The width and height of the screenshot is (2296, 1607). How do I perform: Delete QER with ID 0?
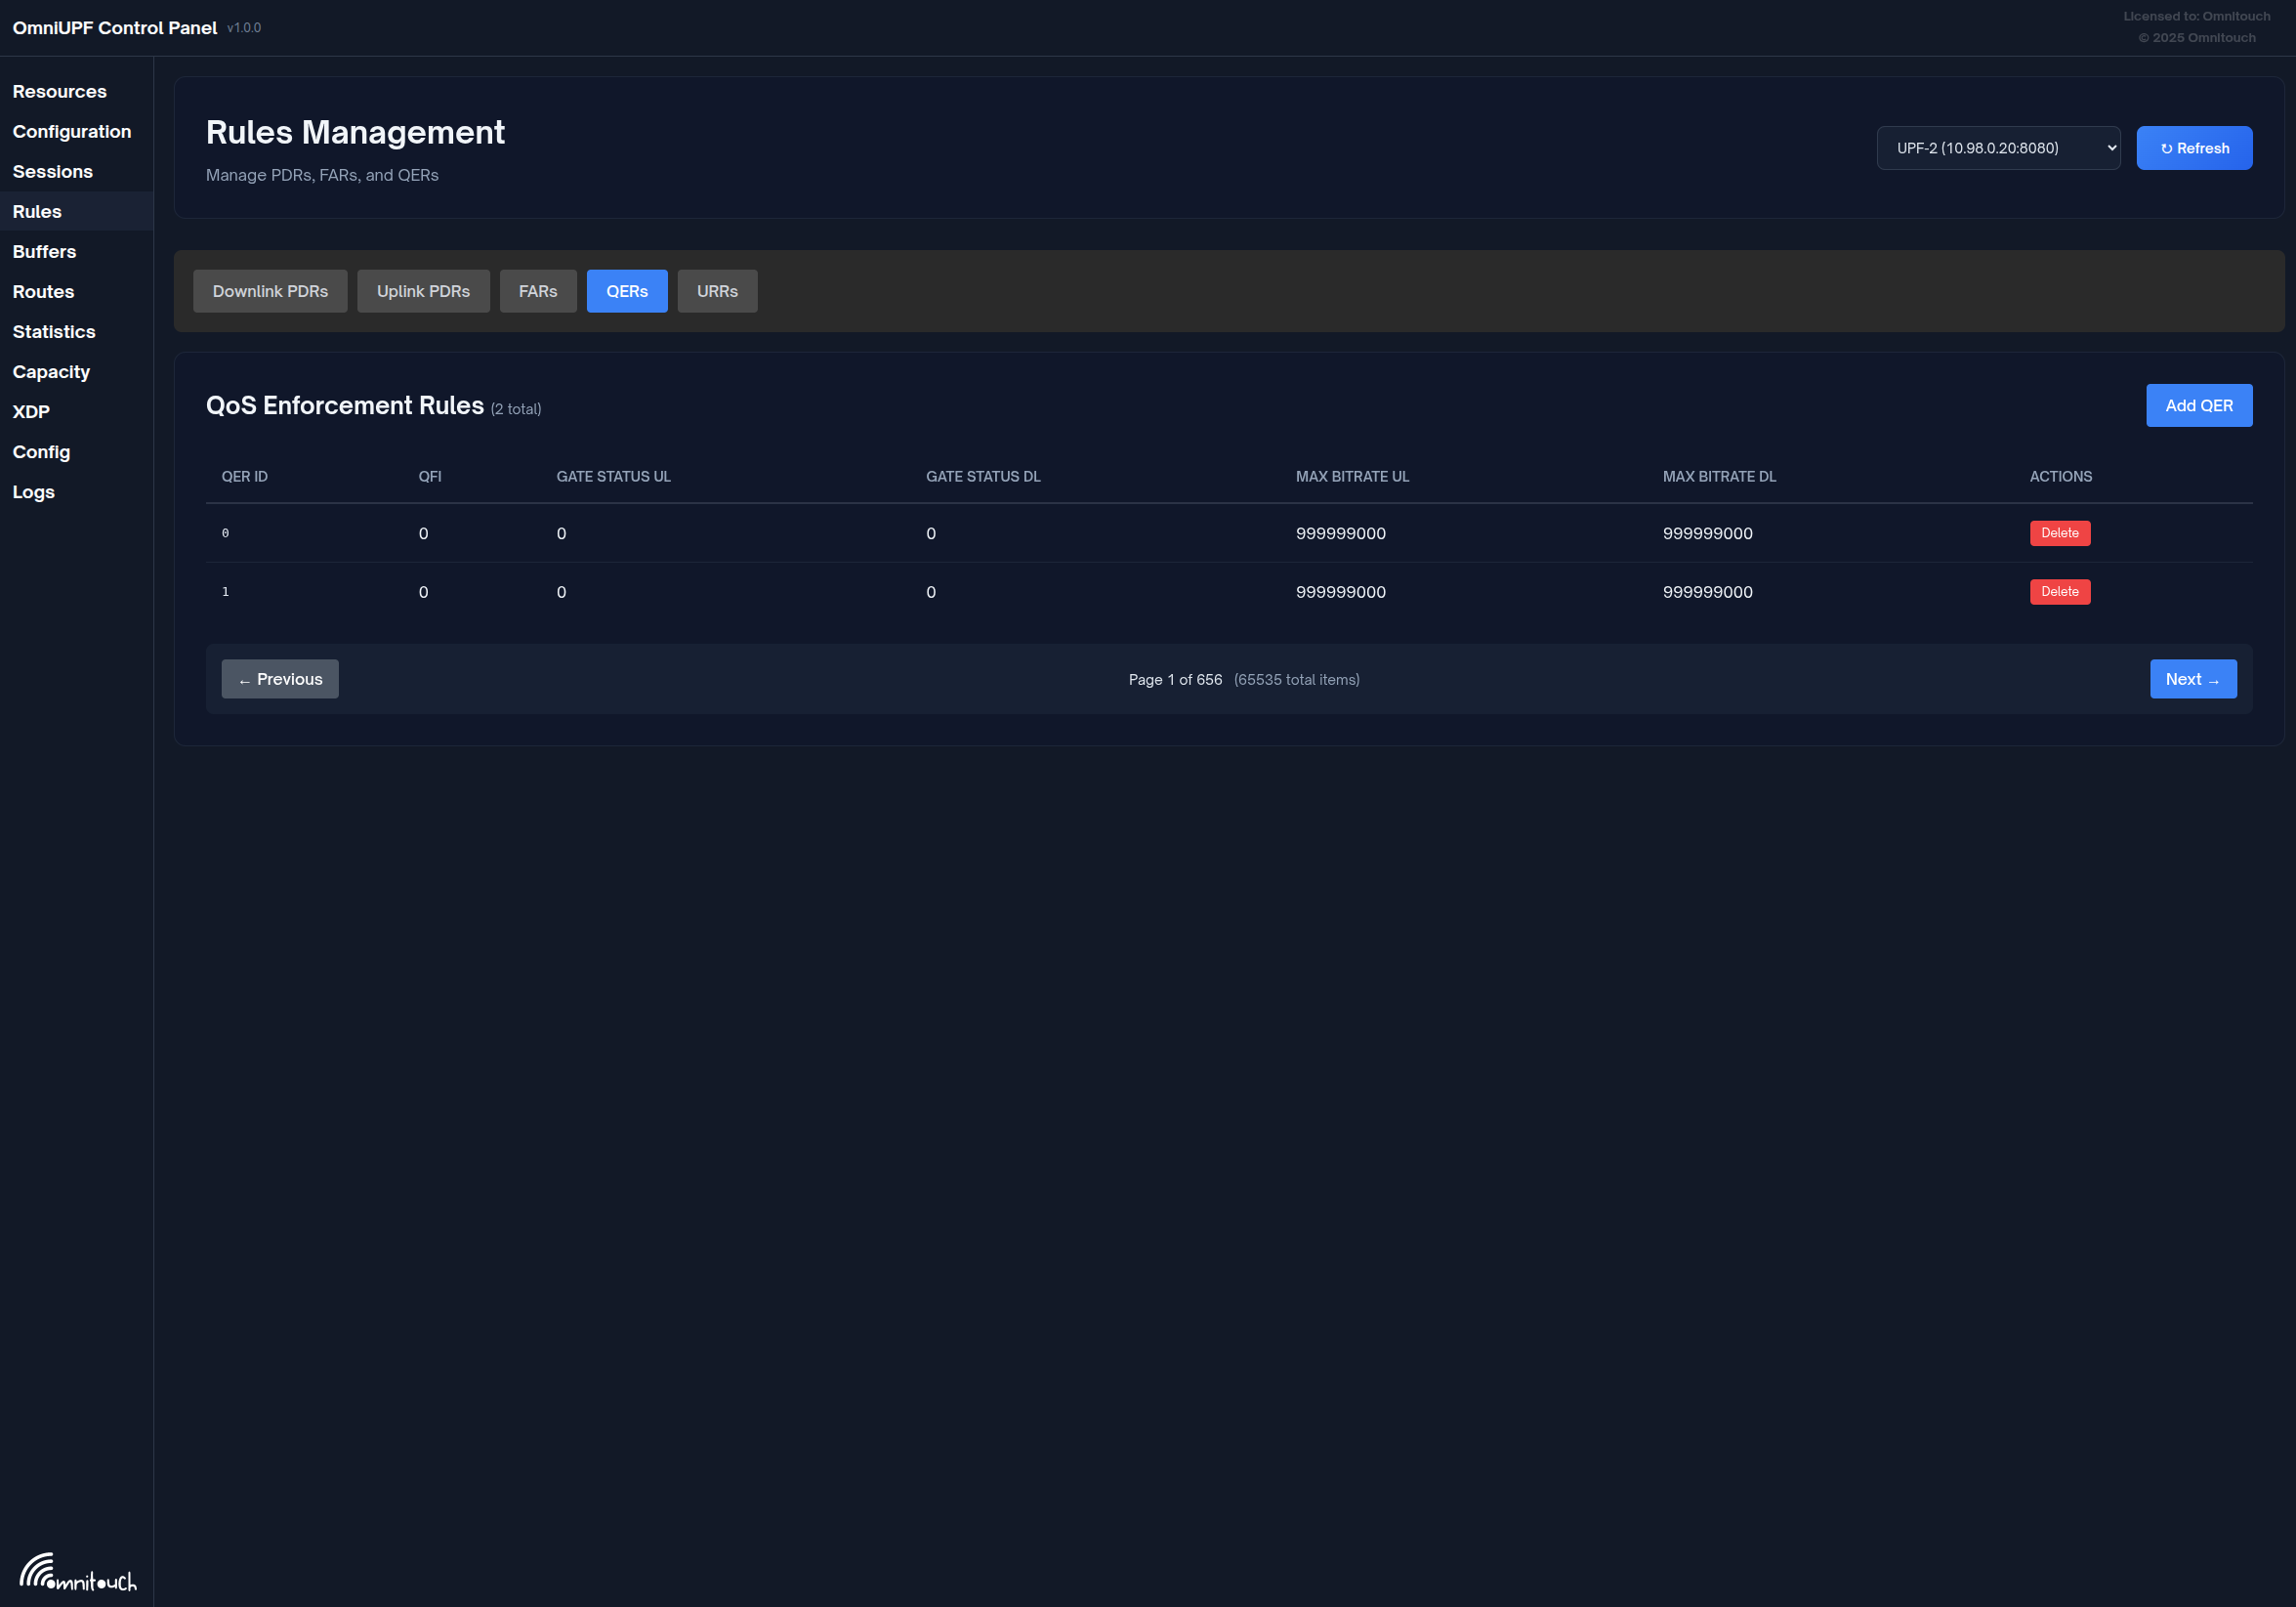tap(2059, 533)
